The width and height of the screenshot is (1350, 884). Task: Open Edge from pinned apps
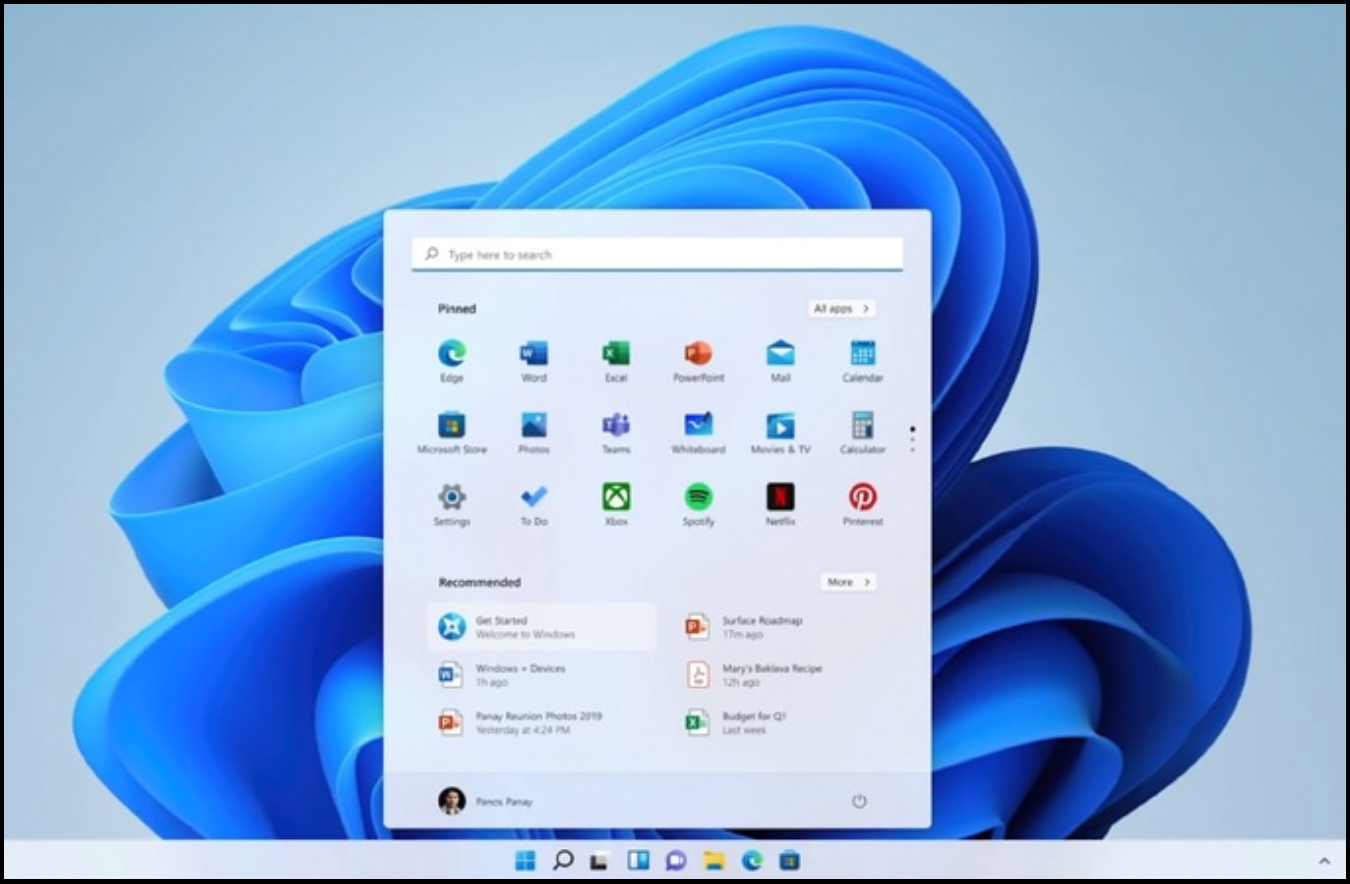pos(451,361)
